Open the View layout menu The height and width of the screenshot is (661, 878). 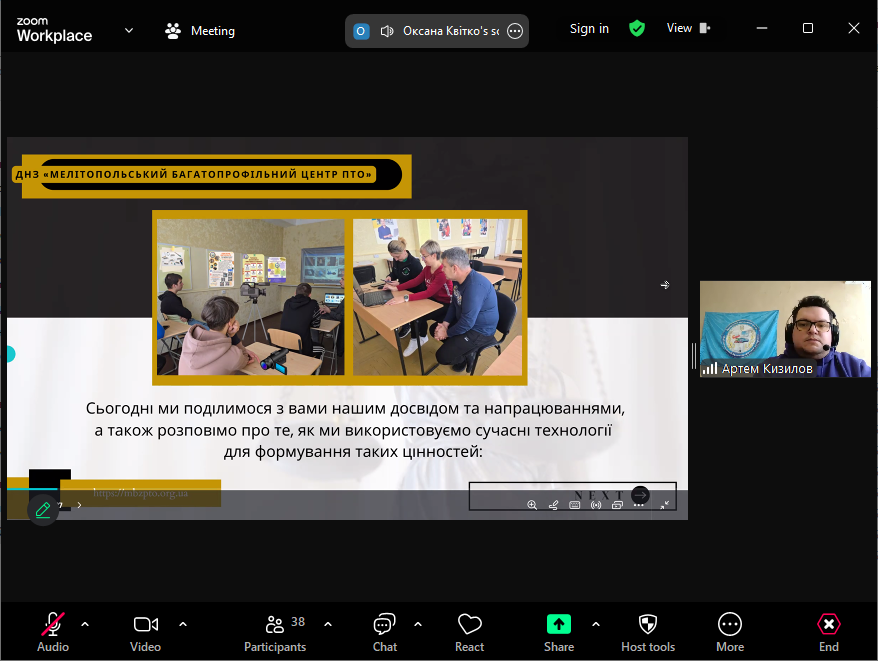pyautogui.click(x=688, y=28)
